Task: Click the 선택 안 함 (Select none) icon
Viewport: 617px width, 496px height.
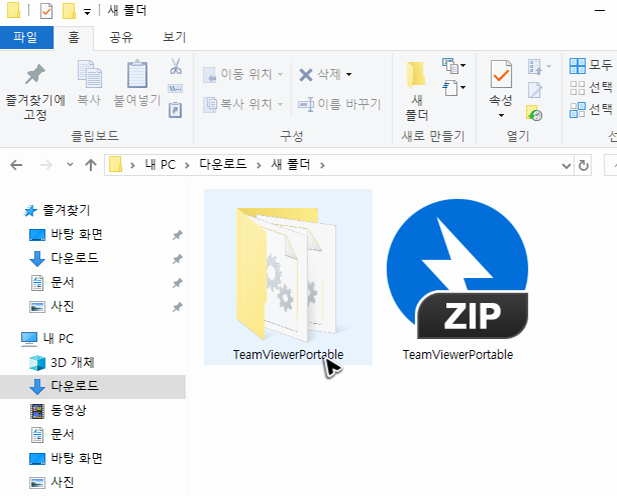Action: click(x=577, y=88)
